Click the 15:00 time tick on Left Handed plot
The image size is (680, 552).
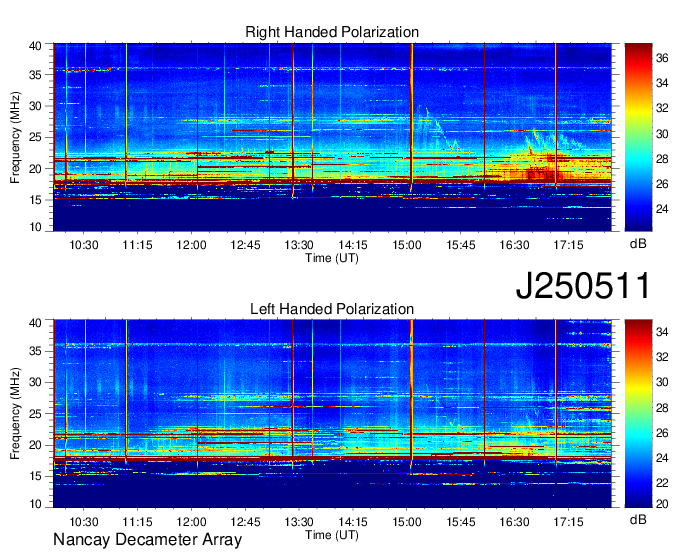coord(407,522)
